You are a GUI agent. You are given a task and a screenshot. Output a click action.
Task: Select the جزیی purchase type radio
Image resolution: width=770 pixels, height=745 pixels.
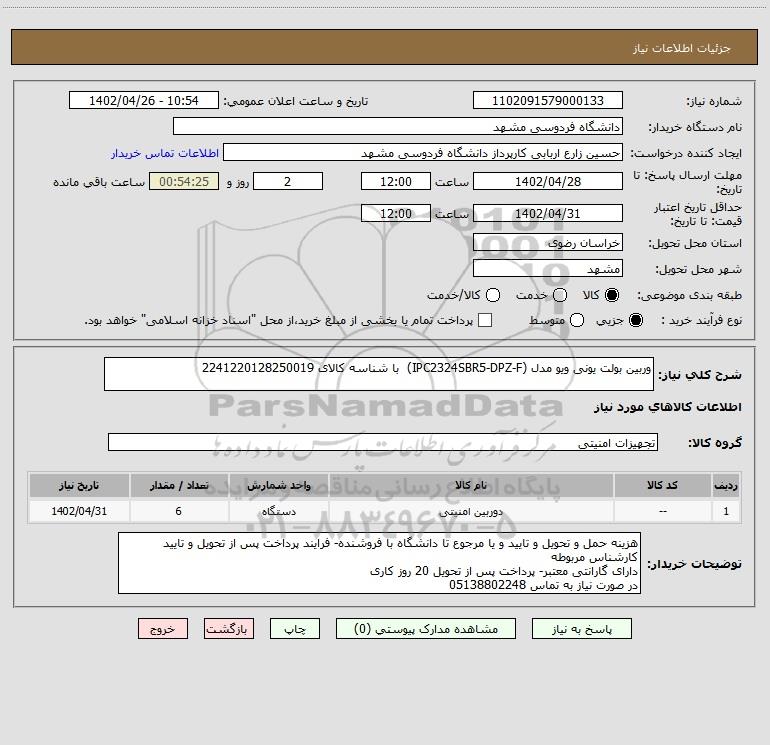pyautogui.click(x=636, y=320)
